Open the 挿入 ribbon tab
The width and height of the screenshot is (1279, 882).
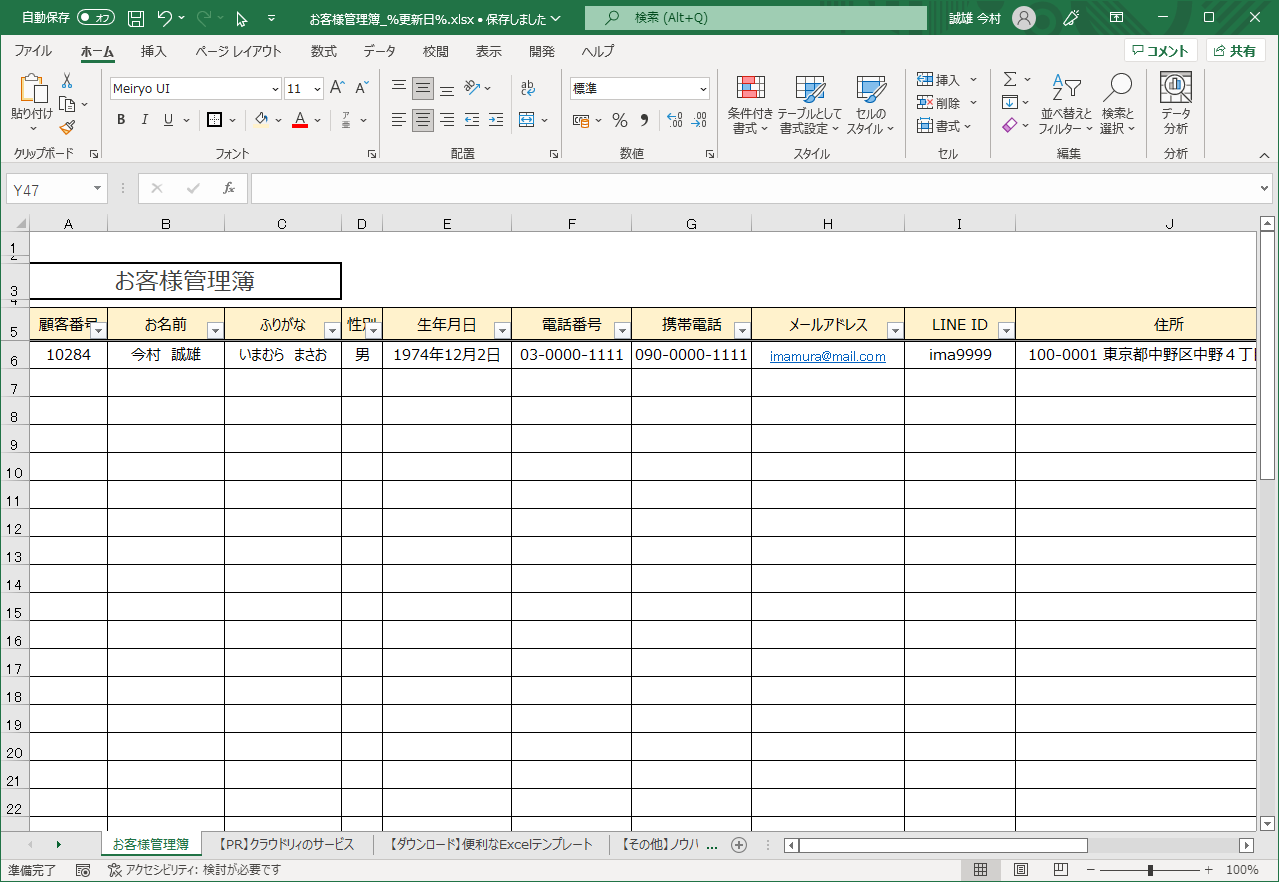point(153,51)
